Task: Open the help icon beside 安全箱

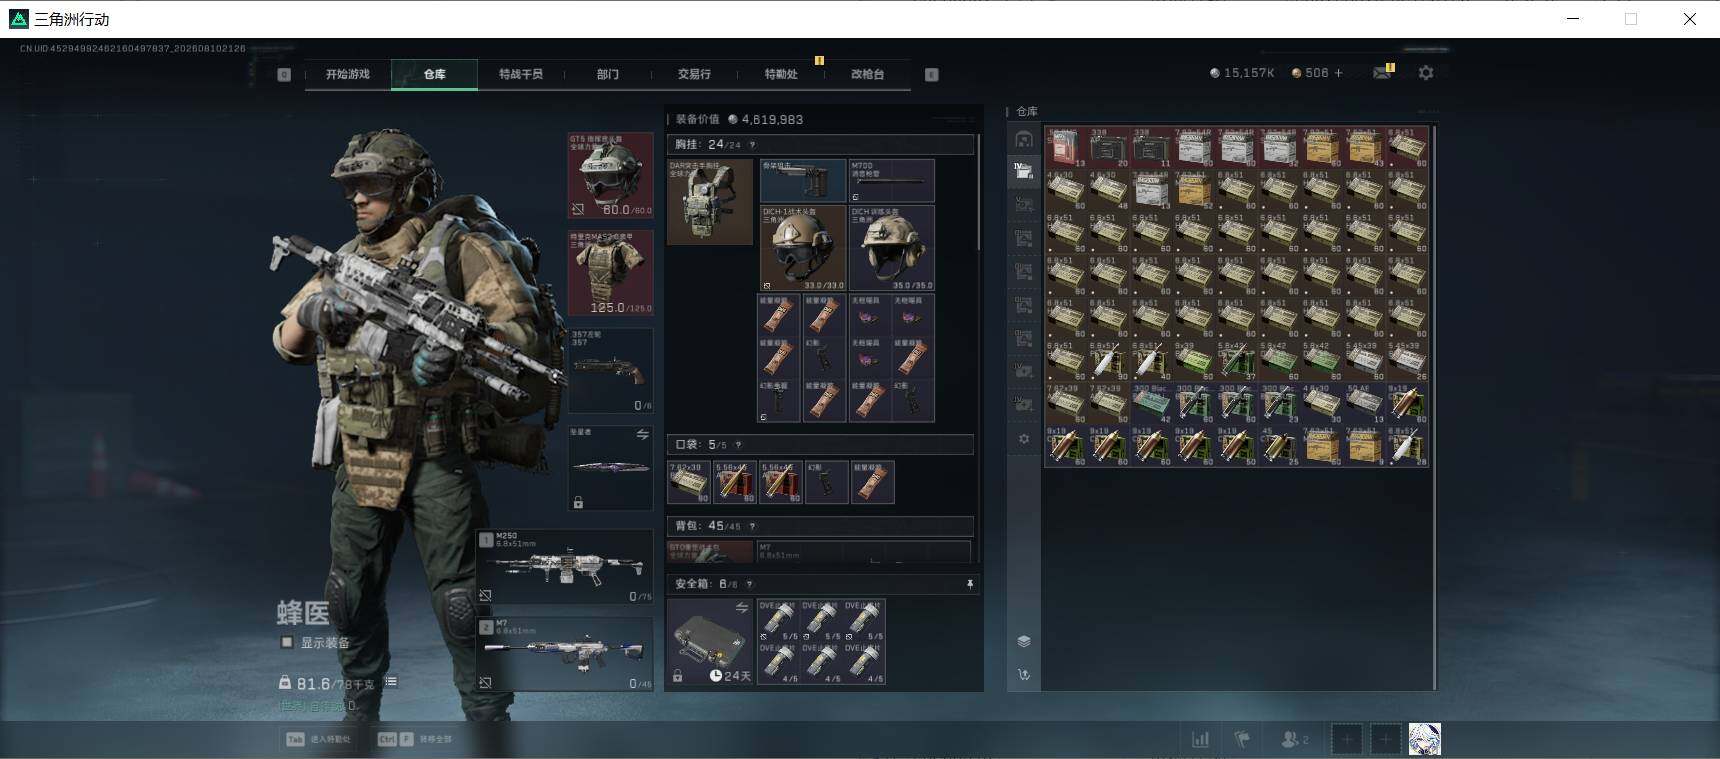Action: [749, 584]
